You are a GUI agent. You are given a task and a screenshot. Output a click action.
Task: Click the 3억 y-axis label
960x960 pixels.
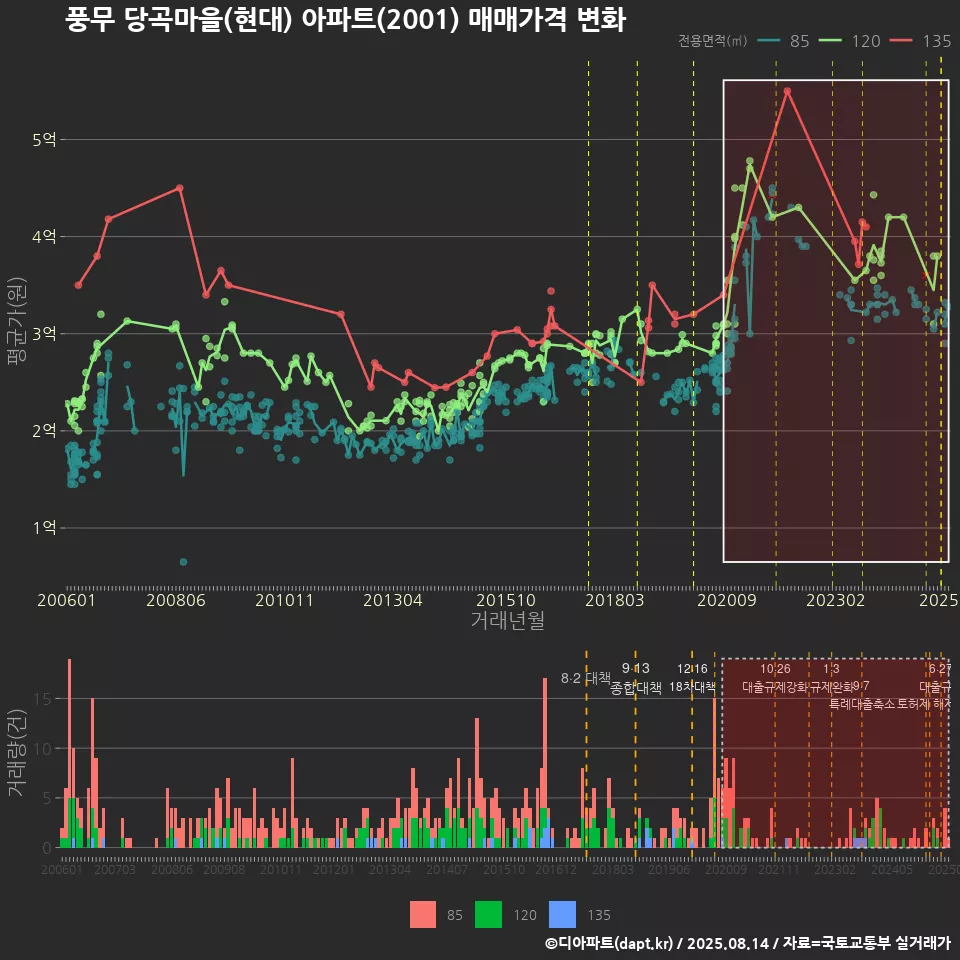(44, 334)
